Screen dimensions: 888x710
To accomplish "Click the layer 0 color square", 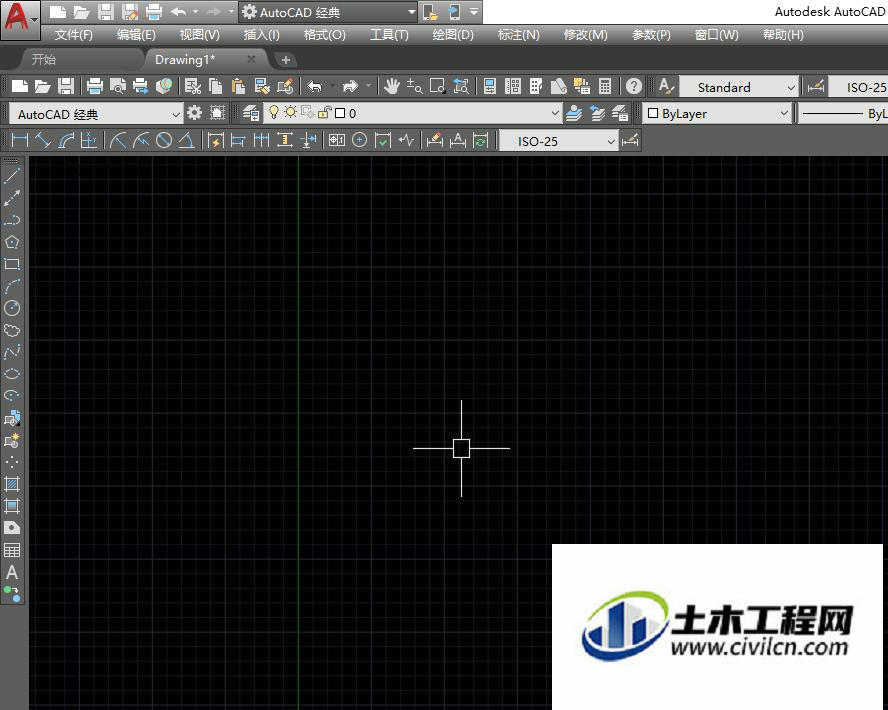I will (340, 113).
